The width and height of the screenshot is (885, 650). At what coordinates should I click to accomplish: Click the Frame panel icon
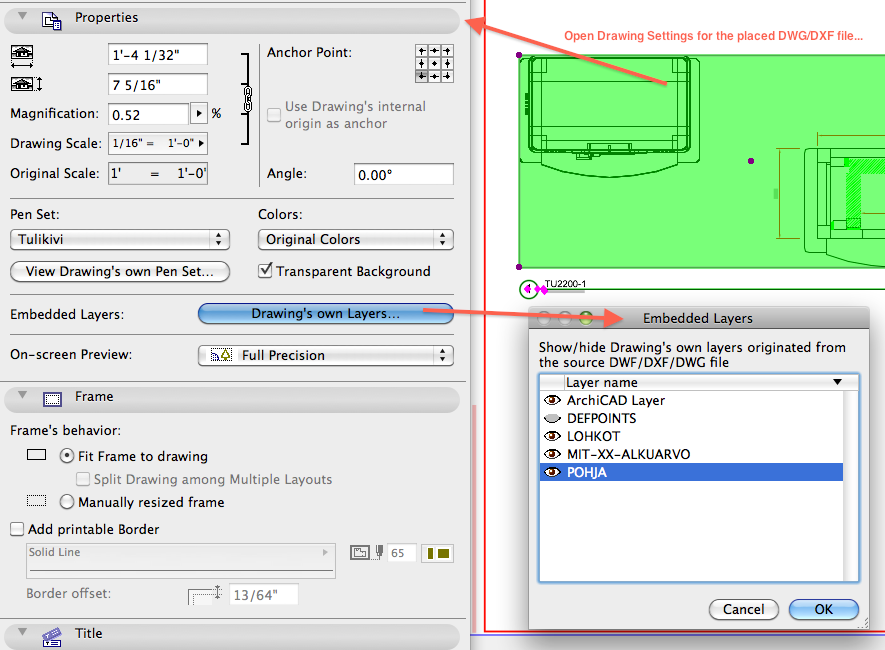(51, 397)
